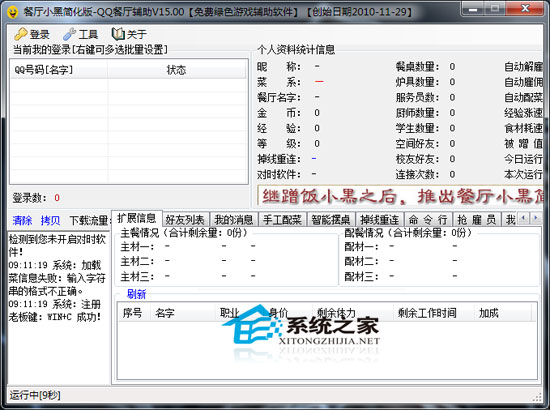Click the 配餐情况 summary heading
The width and height of the screenshot is (550, 410).
click(408, 233)
